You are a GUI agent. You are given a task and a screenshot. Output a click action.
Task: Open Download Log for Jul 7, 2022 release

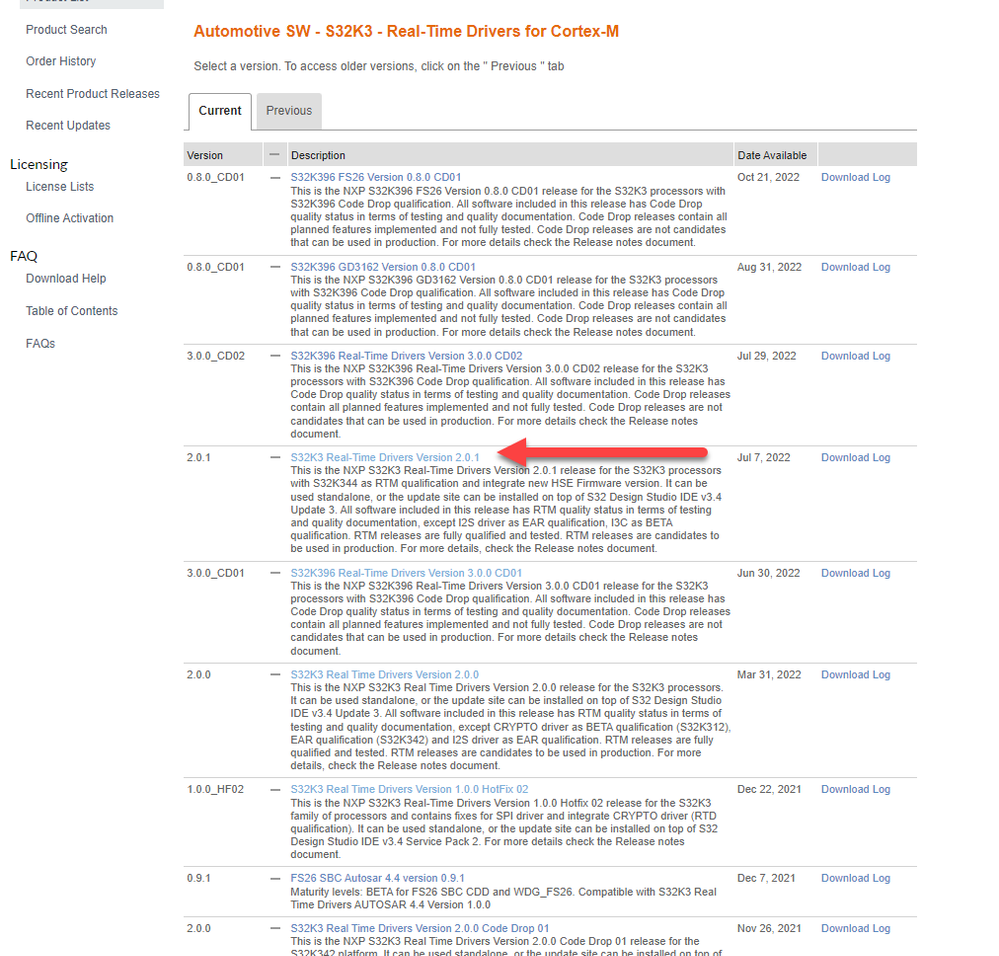[x=855, y=457]
